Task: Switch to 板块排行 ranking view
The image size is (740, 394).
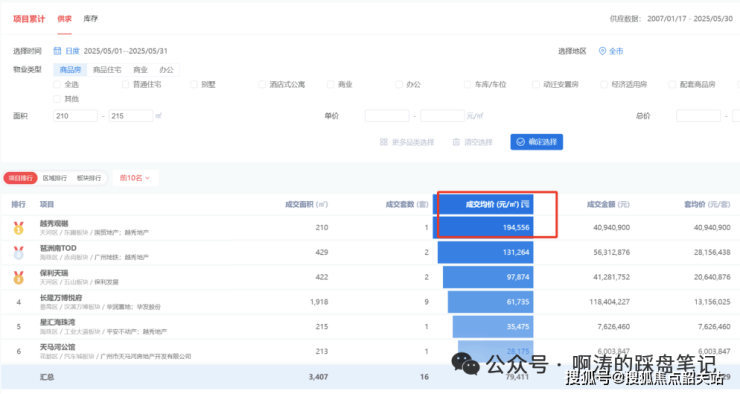Action: point(89,178)
